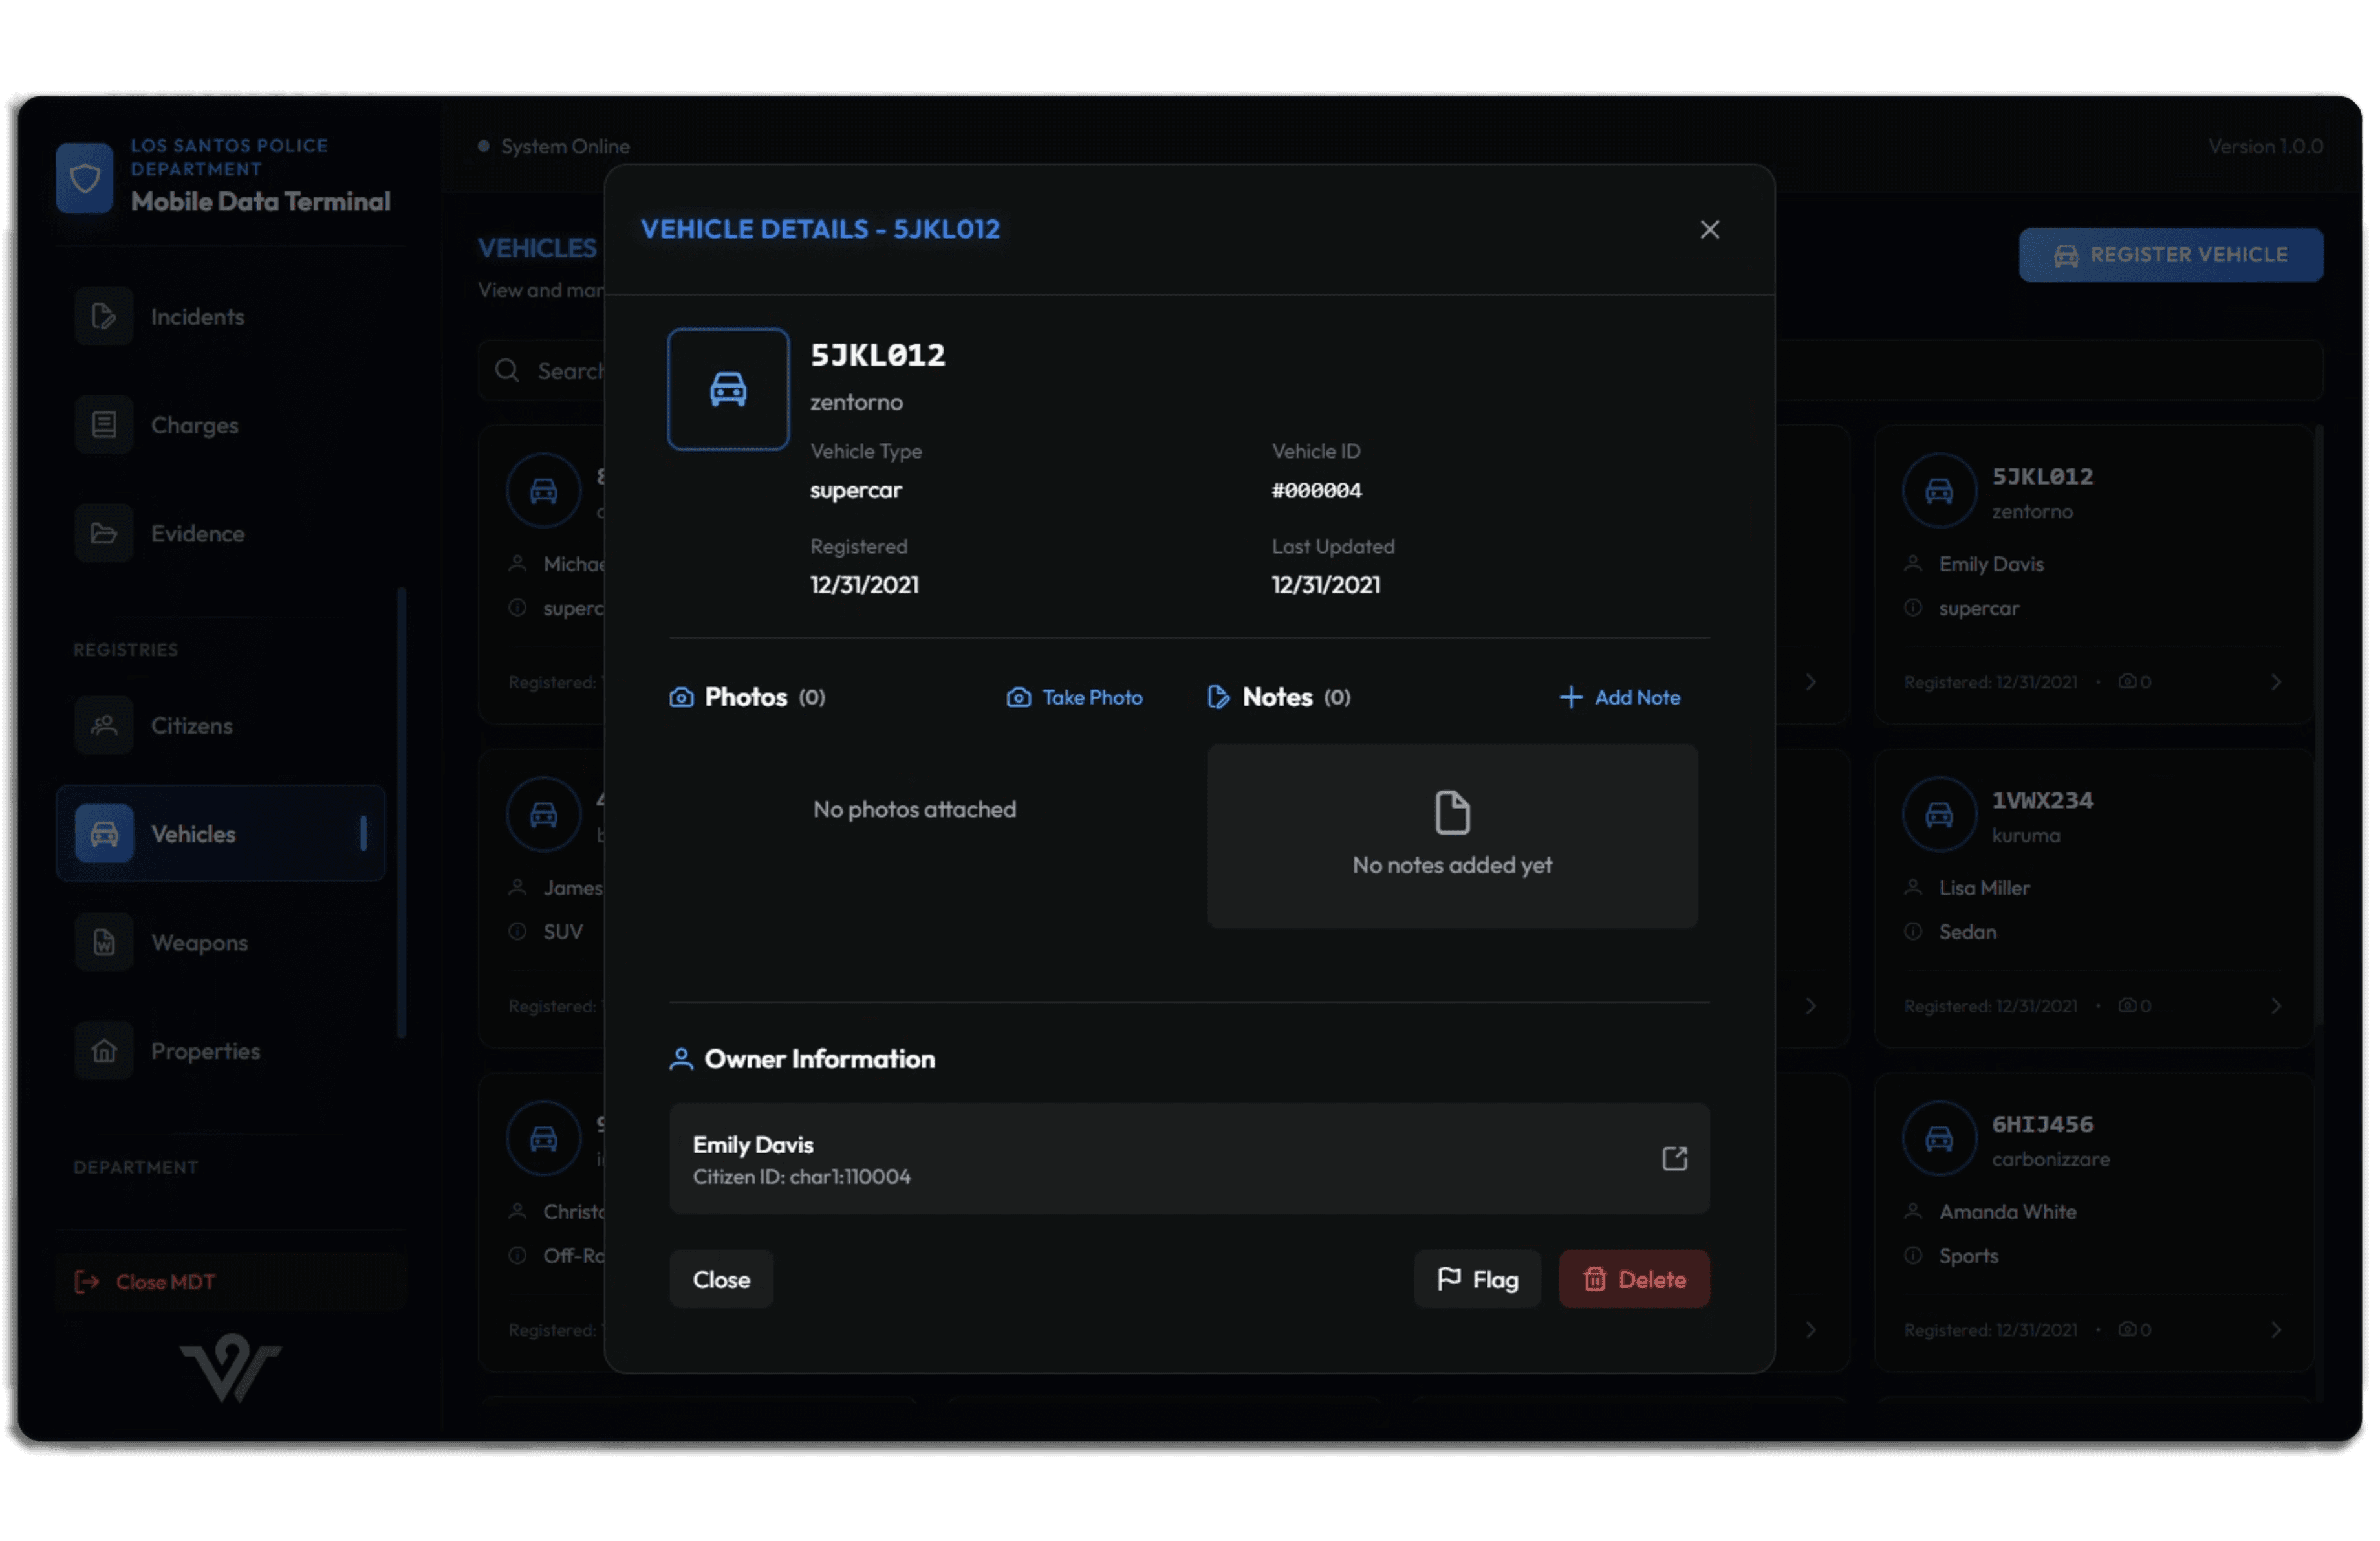This screenshot has height=1541, width=2380.
Task: Click the Close button in dialog
Action: click(721, 1279)
